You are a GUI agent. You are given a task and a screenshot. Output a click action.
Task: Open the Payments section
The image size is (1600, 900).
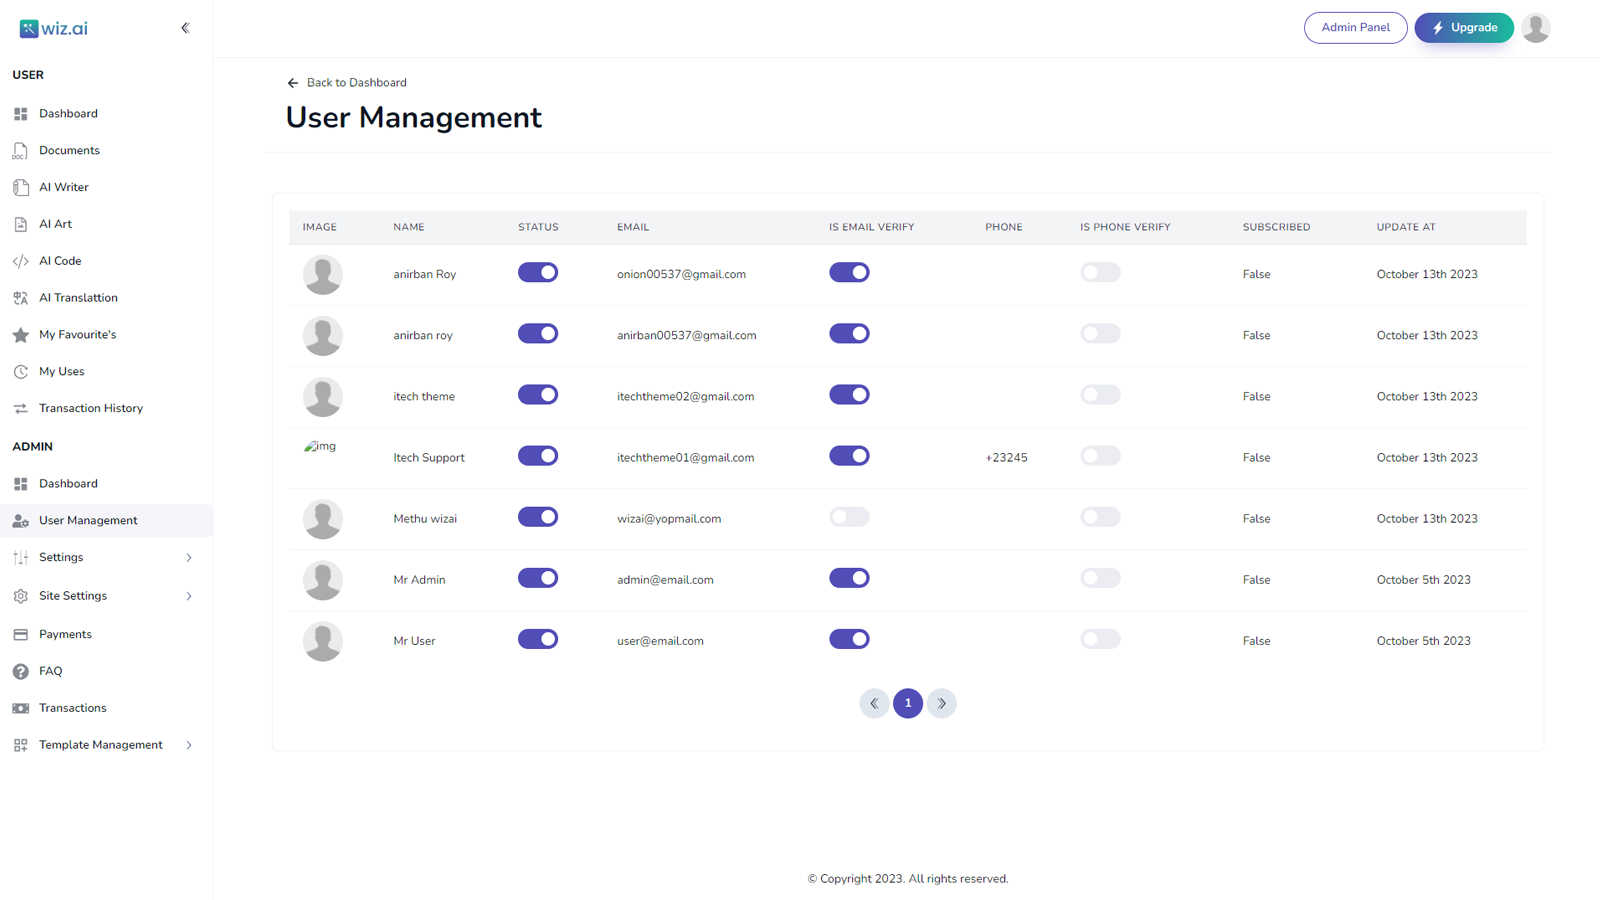click(x=66, y=633)
